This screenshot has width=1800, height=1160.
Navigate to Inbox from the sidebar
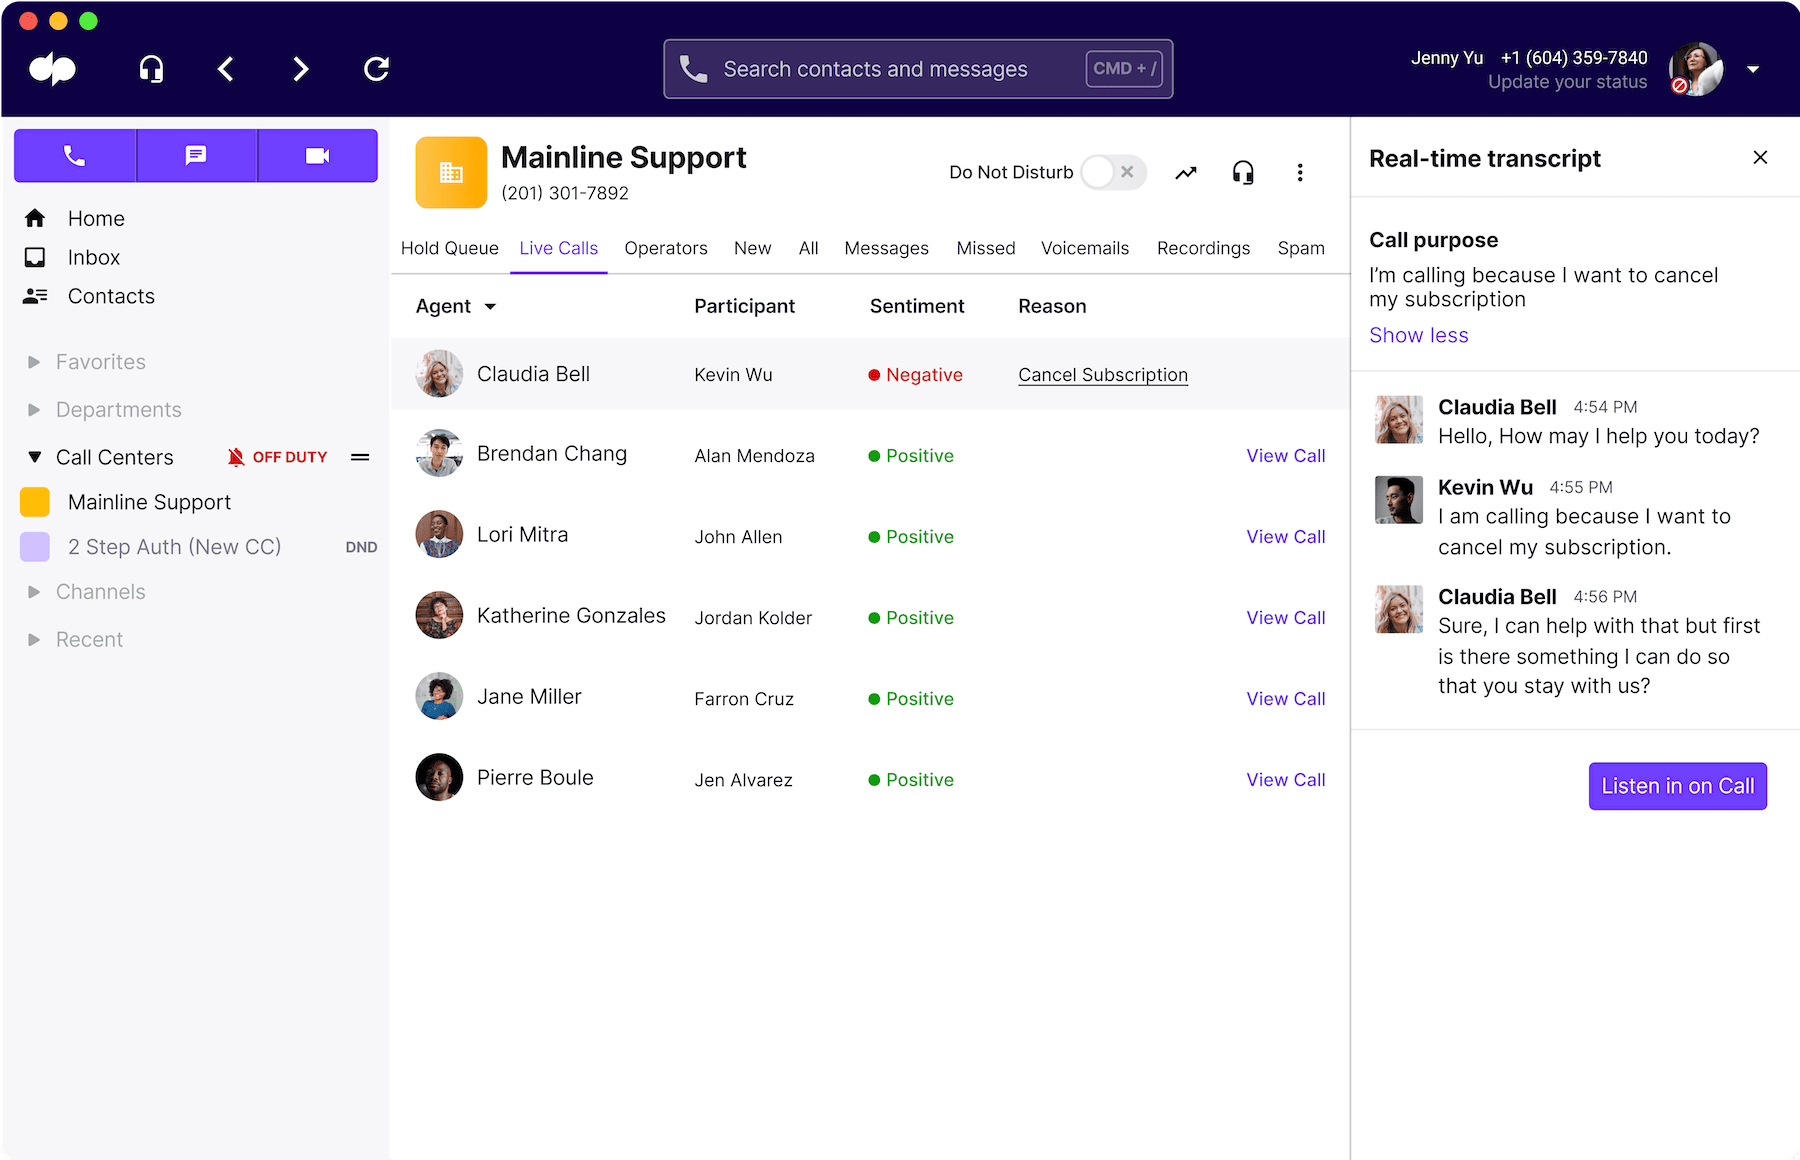pyautogui.click(x=93, y=257)
